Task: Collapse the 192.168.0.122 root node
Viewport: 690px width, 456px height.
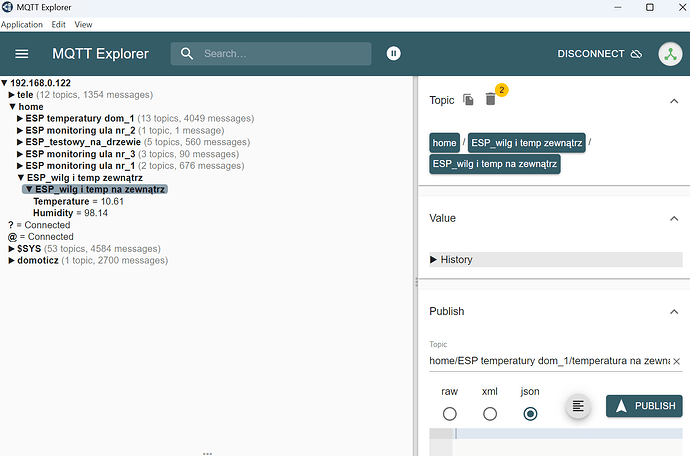Action: click(4, 83)
